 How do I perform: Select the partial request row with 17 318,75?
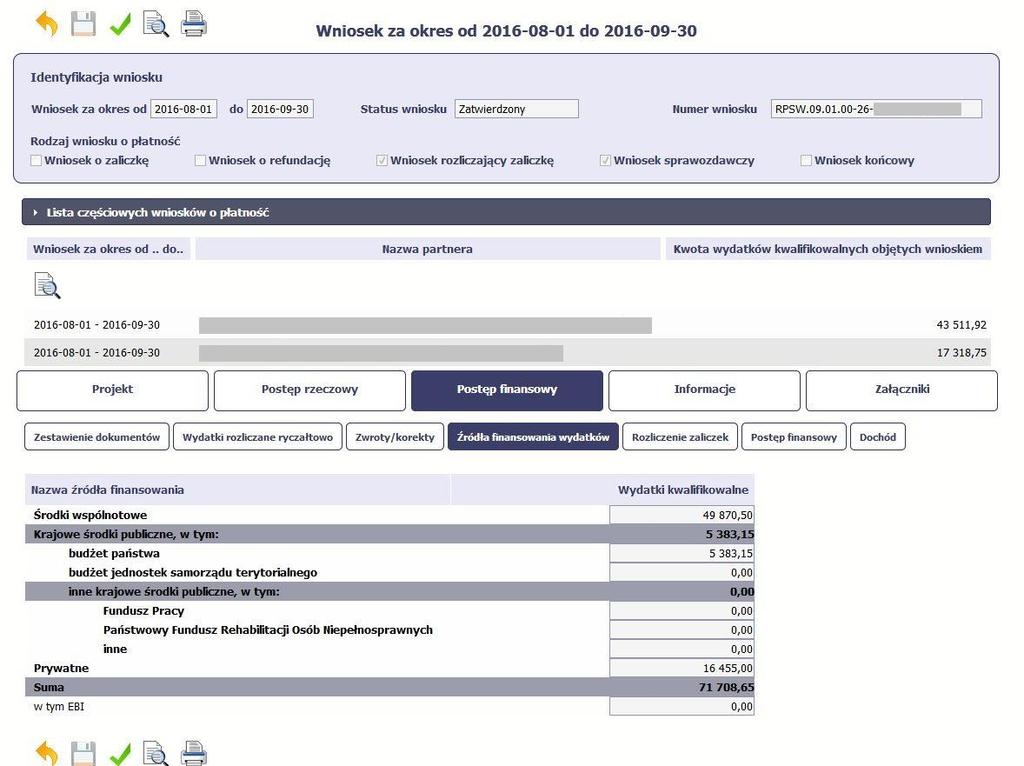[x=507, y=353]
